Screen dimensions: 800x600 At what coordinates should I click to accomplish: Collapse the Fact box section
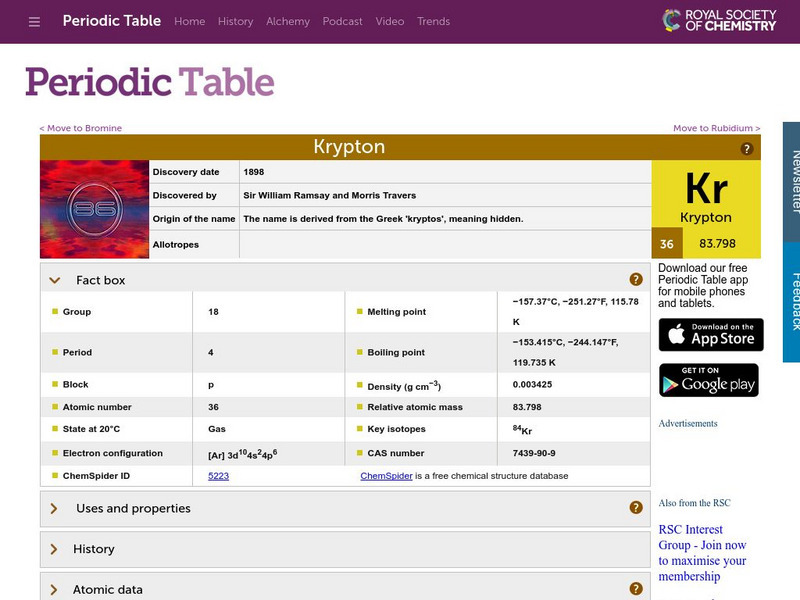click(55, 280)
